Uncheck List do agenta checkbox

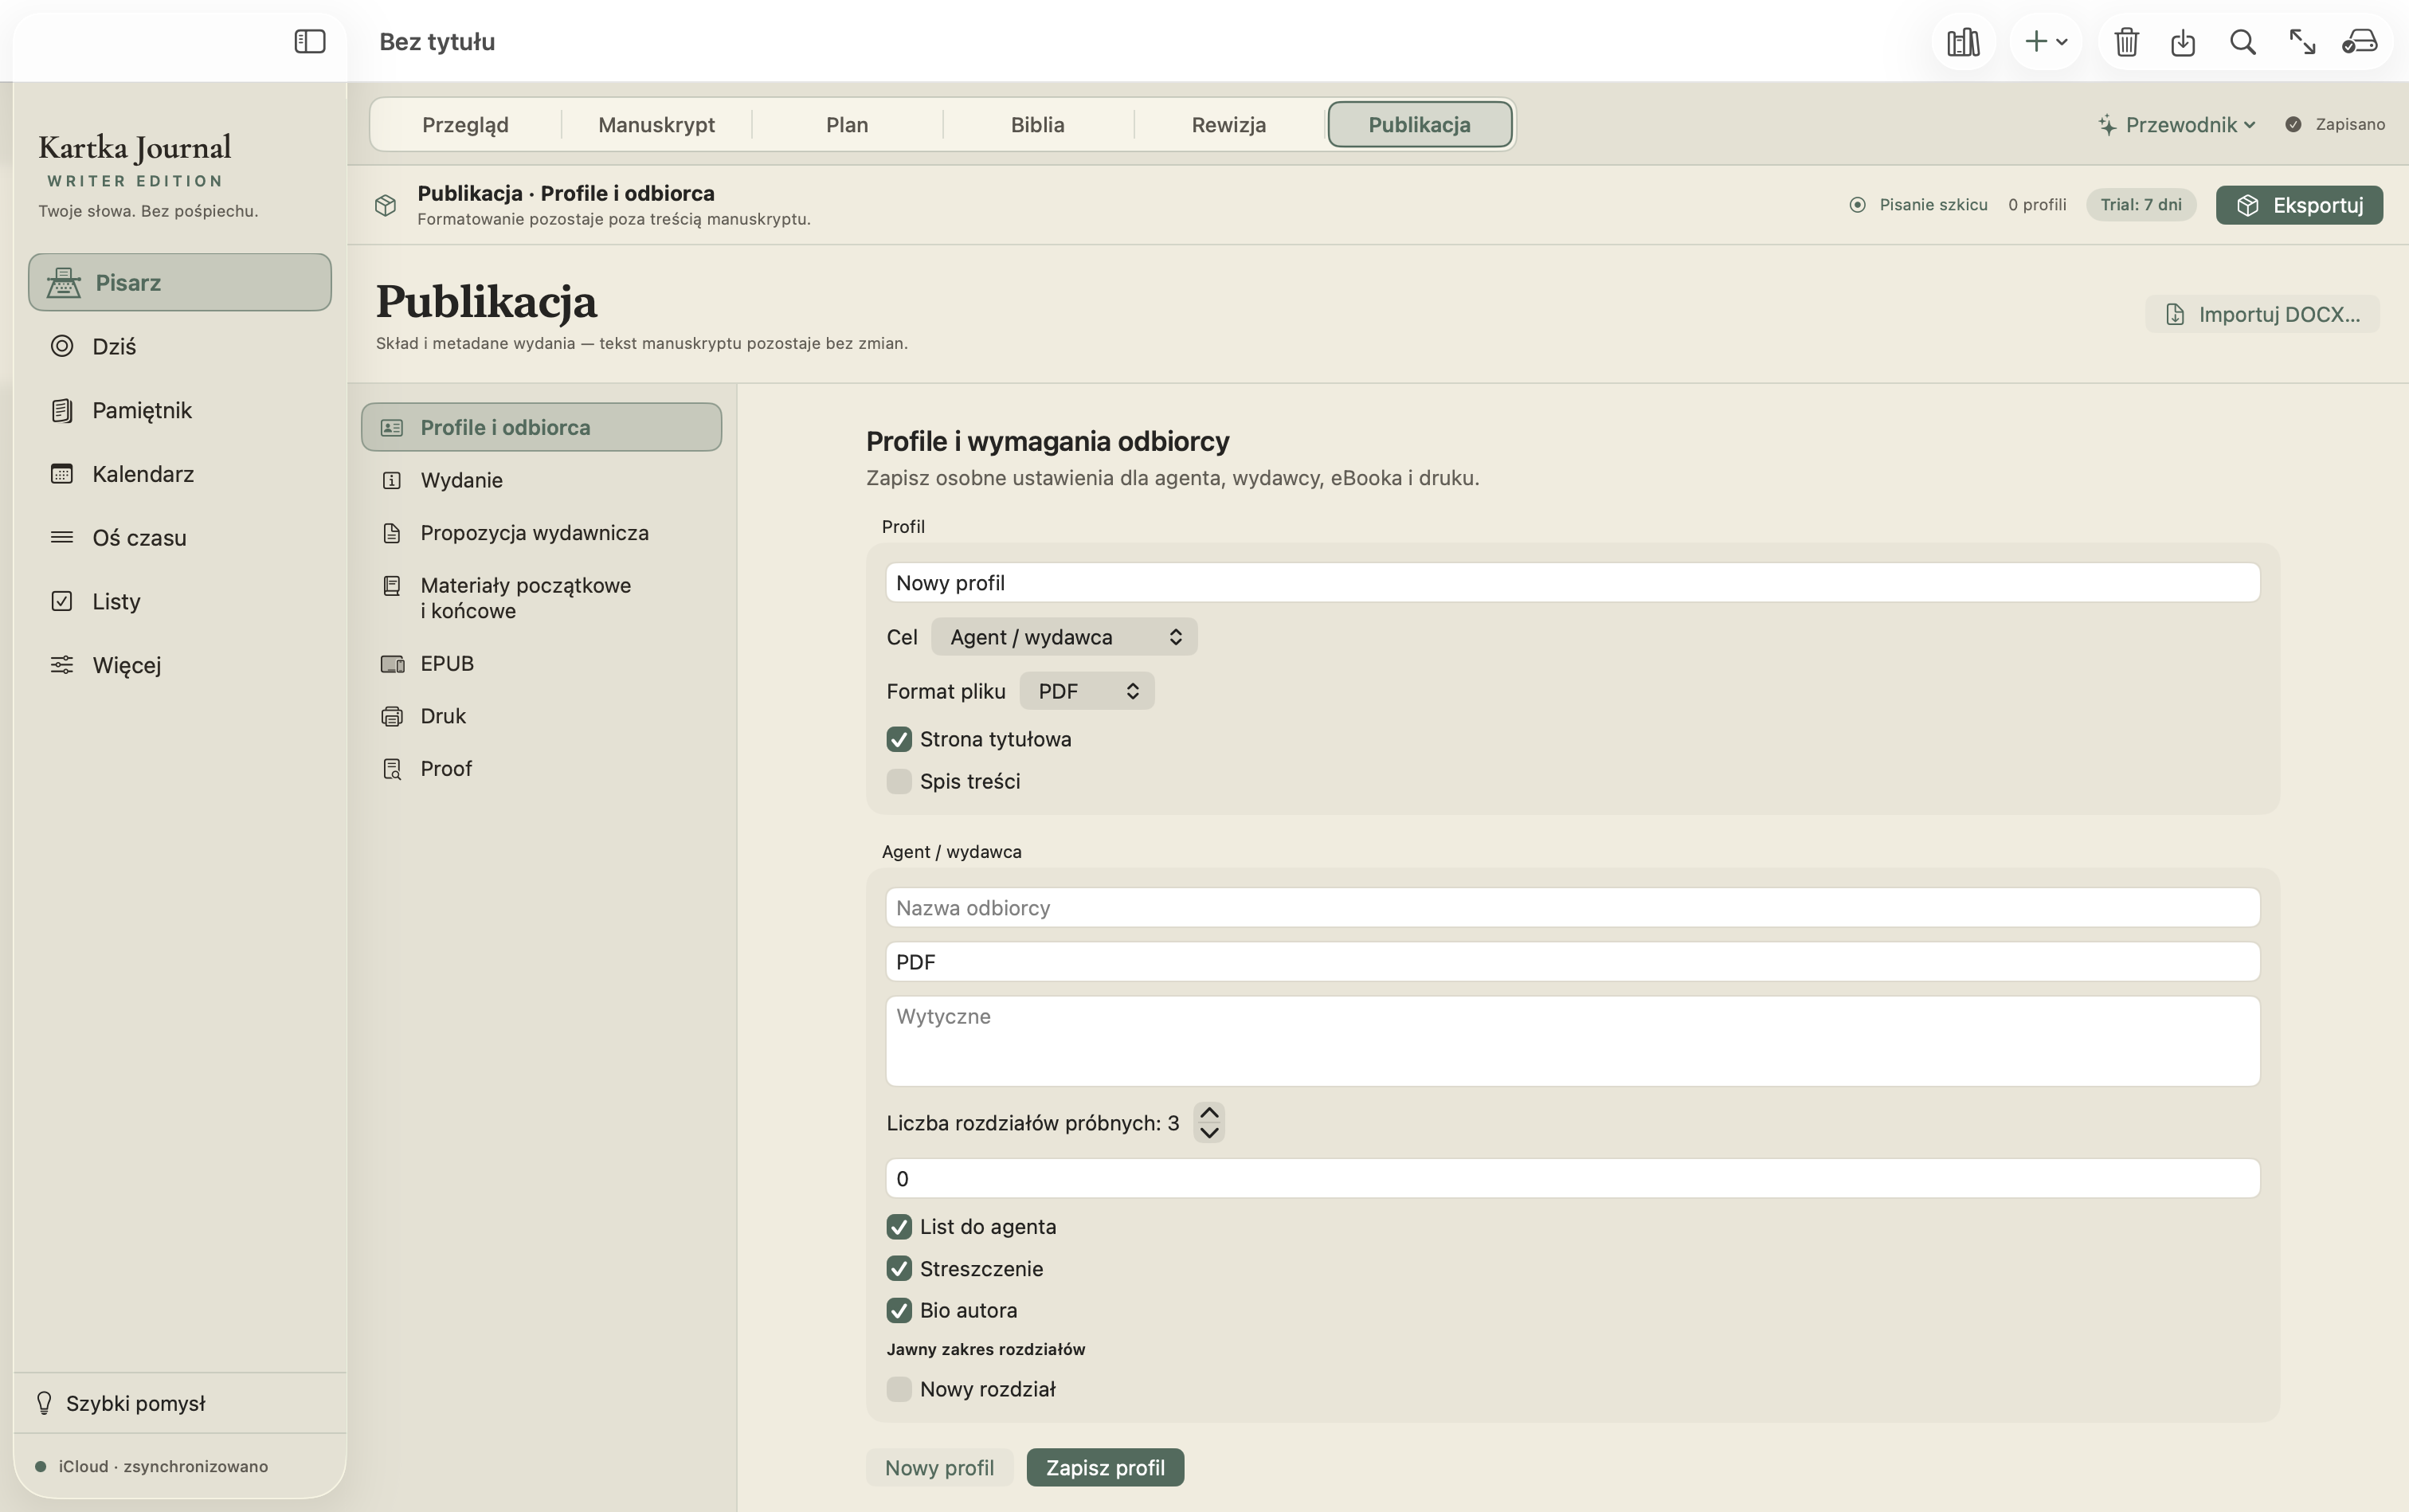(899, 1227)
